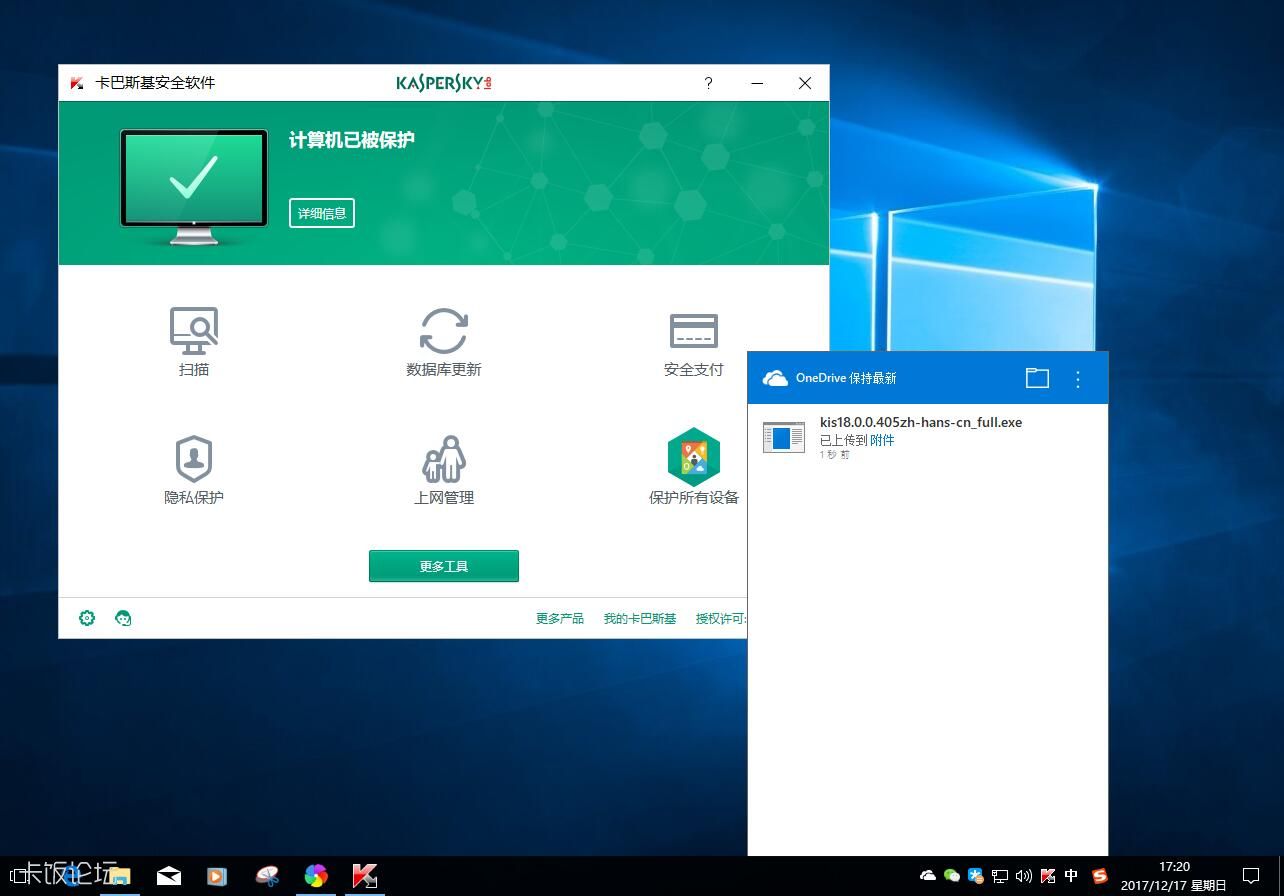Click the kis18.0.0.405zh-hans-cn_full.exe file thumbnail
Image resolution: width=1284 pixels, height=896 pixels.
coord(784,437)
